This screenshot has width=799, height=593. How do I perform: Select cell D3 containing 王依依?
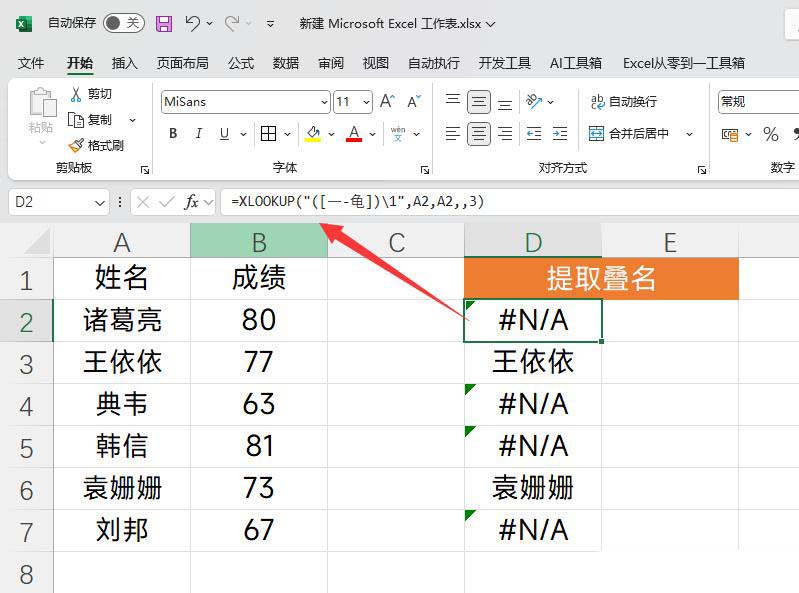tap(533, 362)
